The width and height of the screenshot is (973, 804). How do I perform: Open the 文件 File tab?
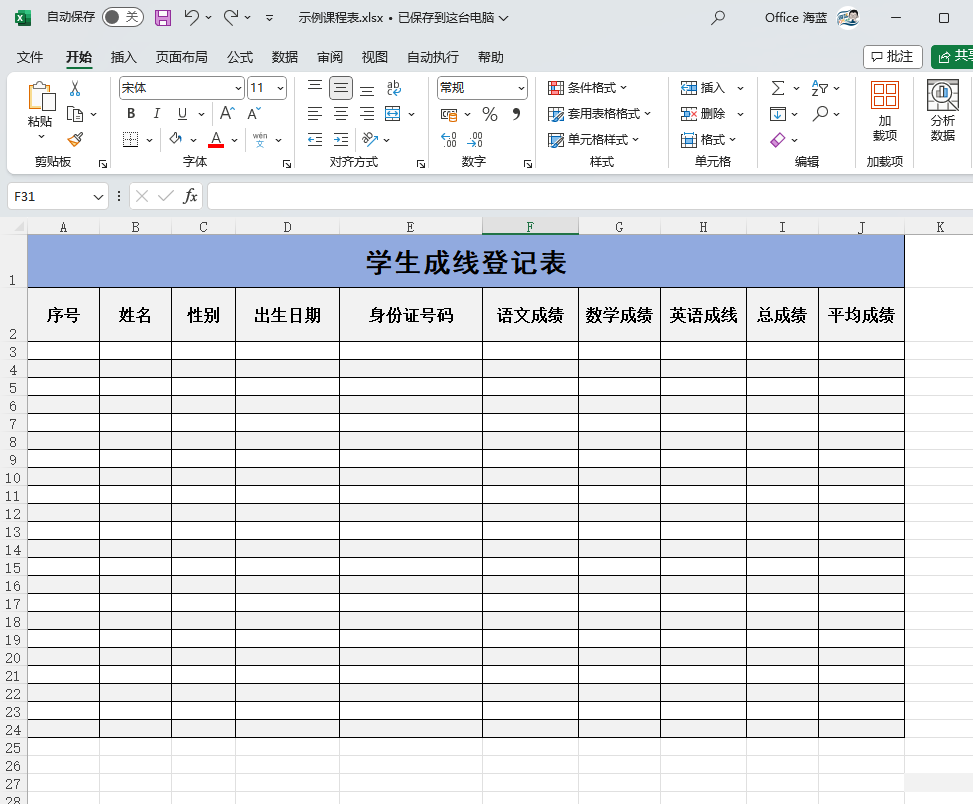pos(30,57)
